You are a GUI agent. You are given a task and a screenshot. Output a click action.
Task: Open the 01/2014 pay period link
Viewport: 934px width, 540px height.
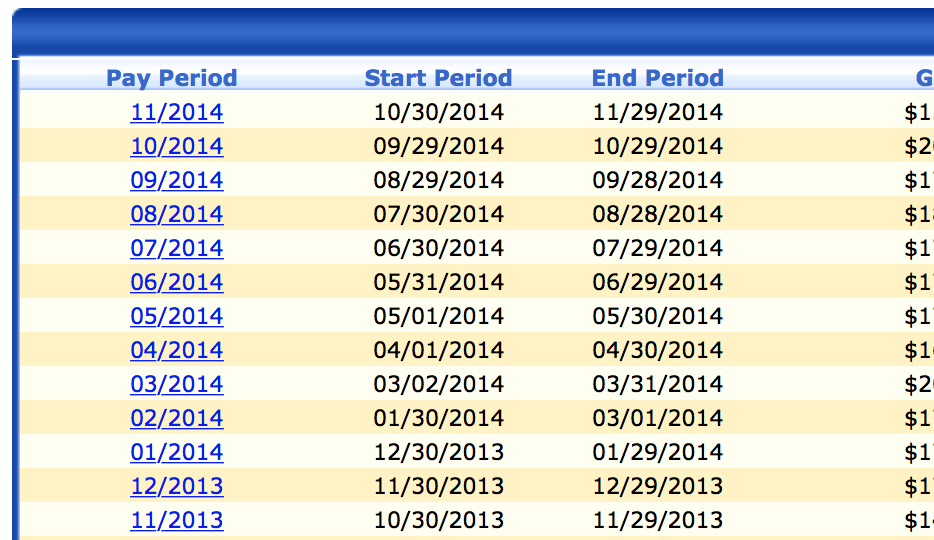pos(176,452)
